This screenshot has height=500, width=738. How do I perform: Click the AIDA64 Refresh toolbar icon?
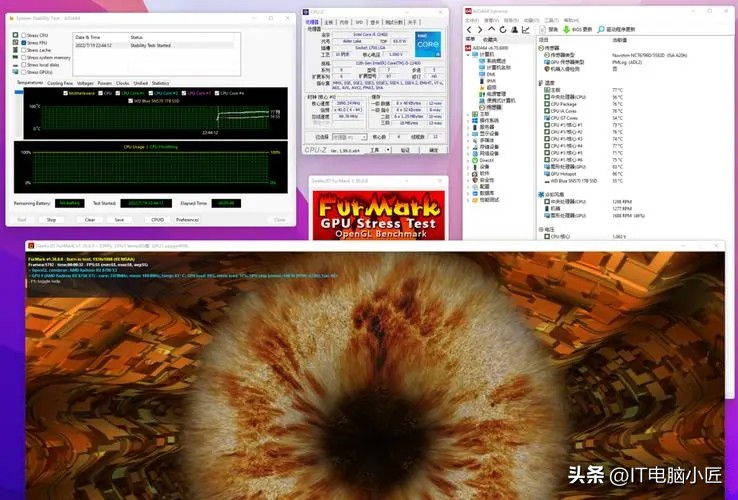[503, 29]
